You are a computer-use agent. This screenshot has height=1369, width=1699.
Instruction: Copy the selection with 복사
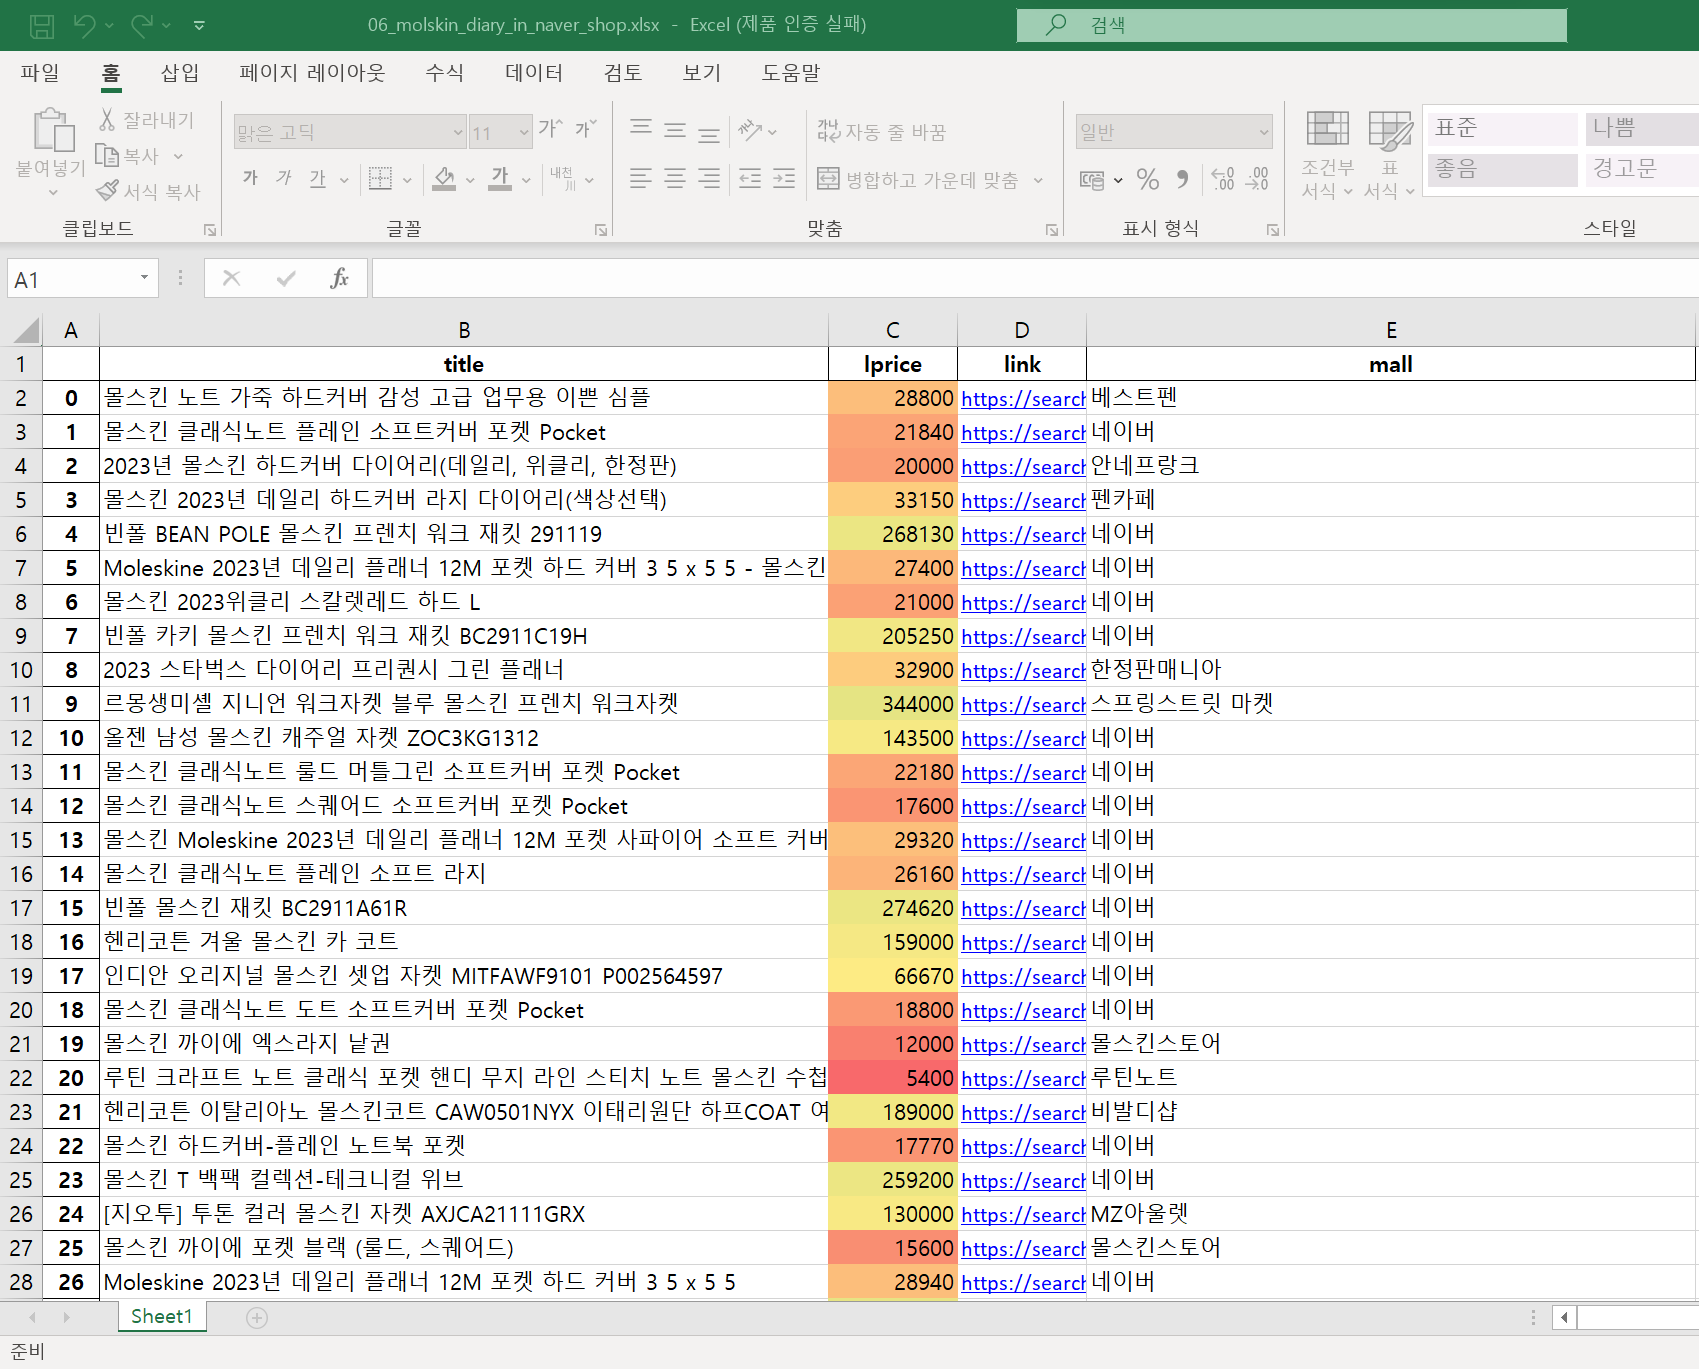click(127, 155)
